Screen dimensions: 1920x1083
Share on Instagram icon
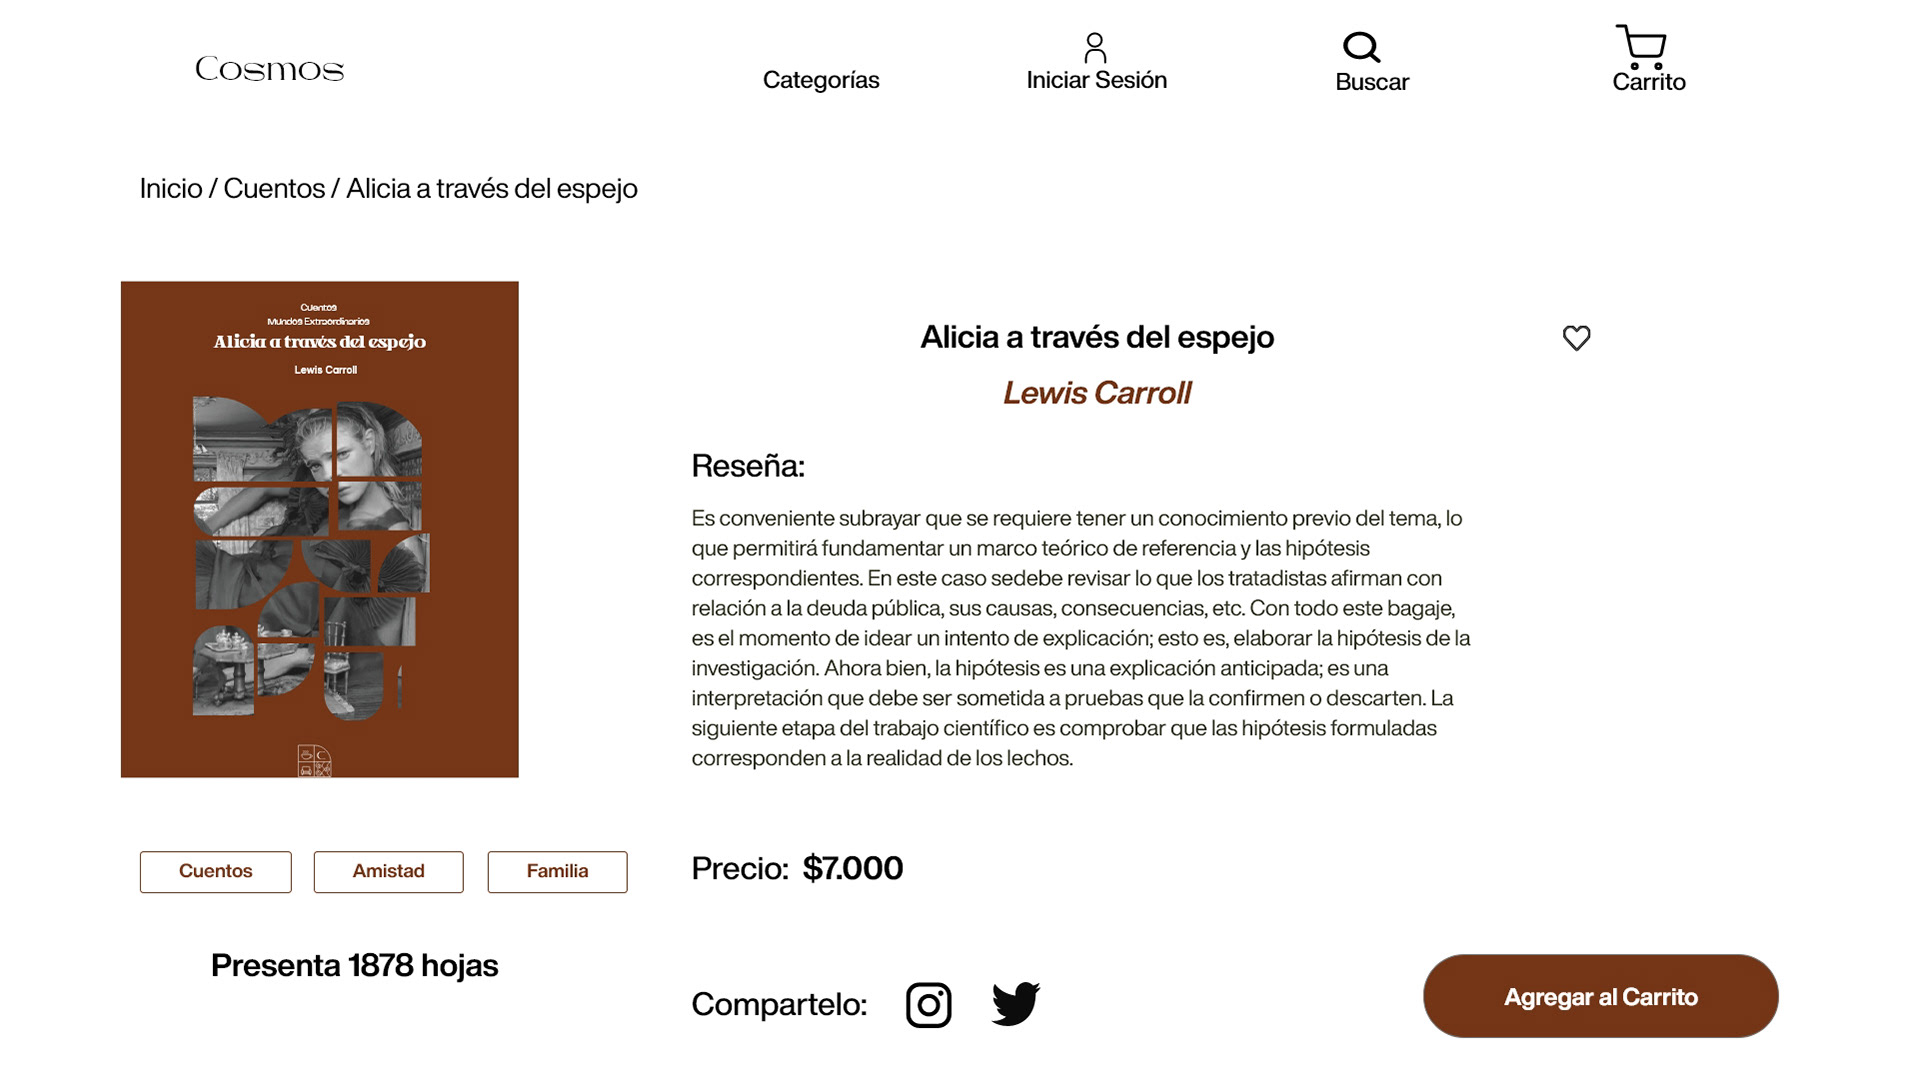pos(929,1005)
